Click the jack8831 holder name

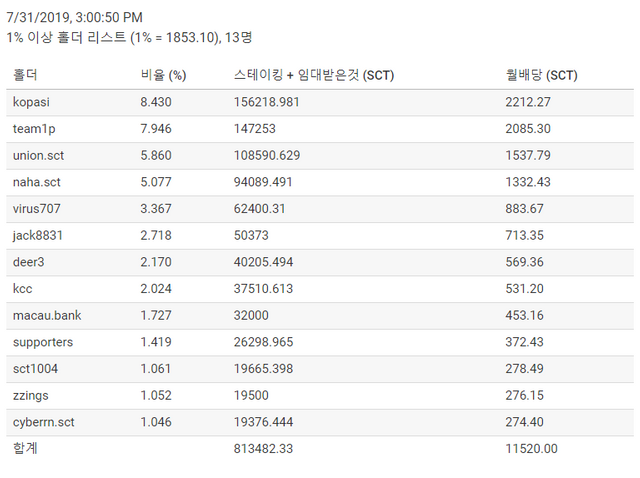coord(38,235)
